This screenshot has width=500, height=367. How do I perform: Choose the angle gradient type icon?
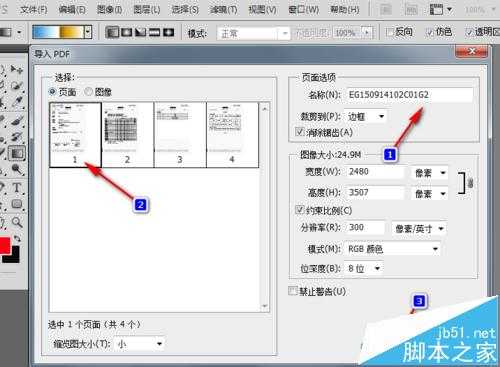141,32
